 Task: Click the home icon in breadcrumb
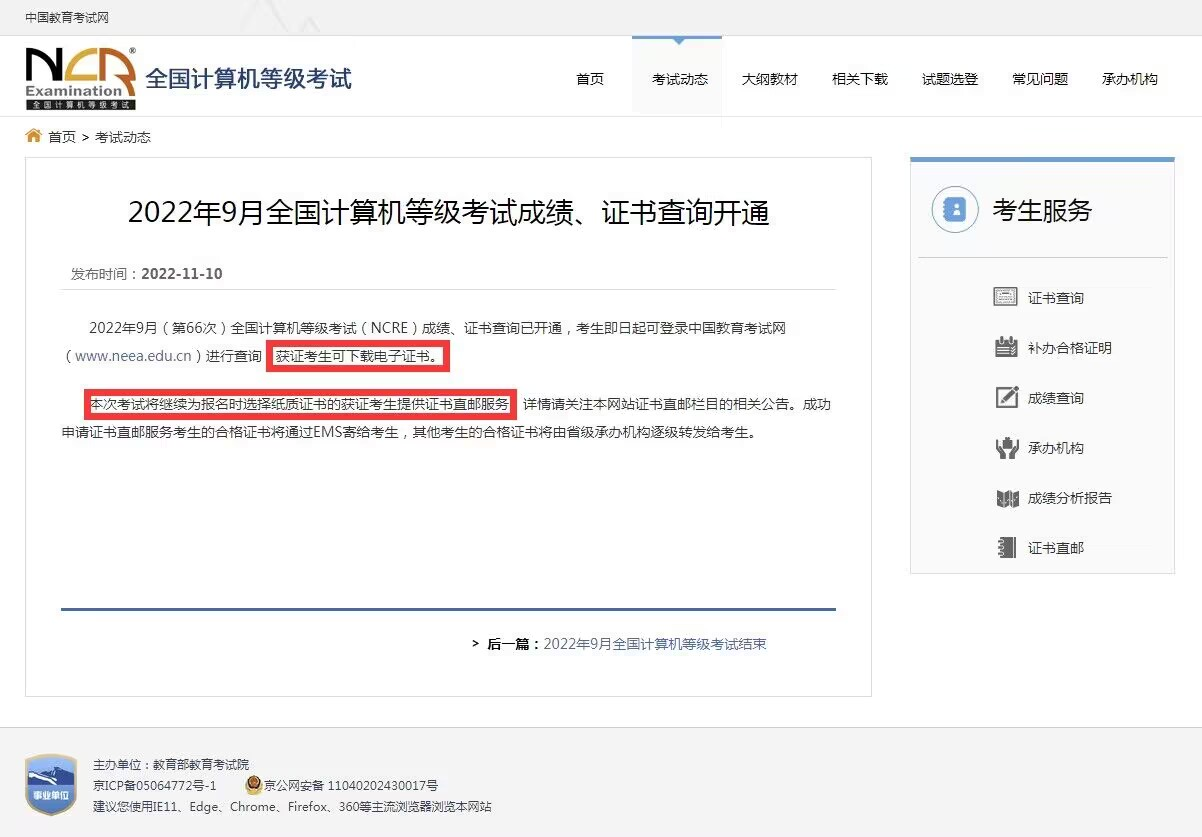click(x=34, y=136)
